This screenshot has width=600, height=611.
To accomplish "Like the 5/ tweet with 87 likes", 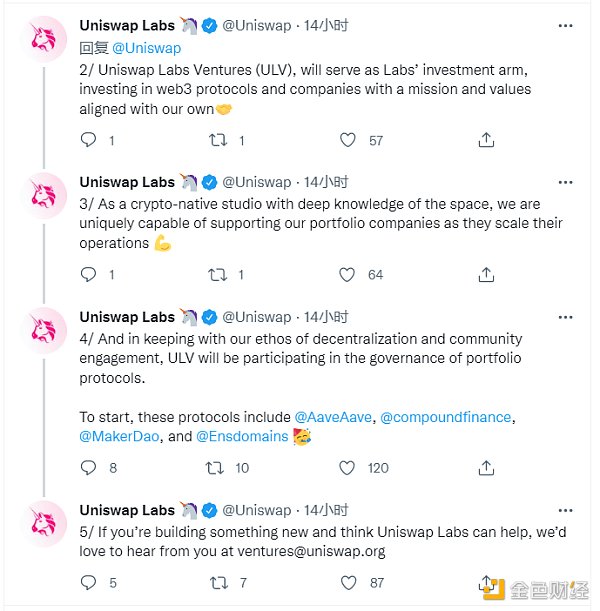I will (347, 582).
